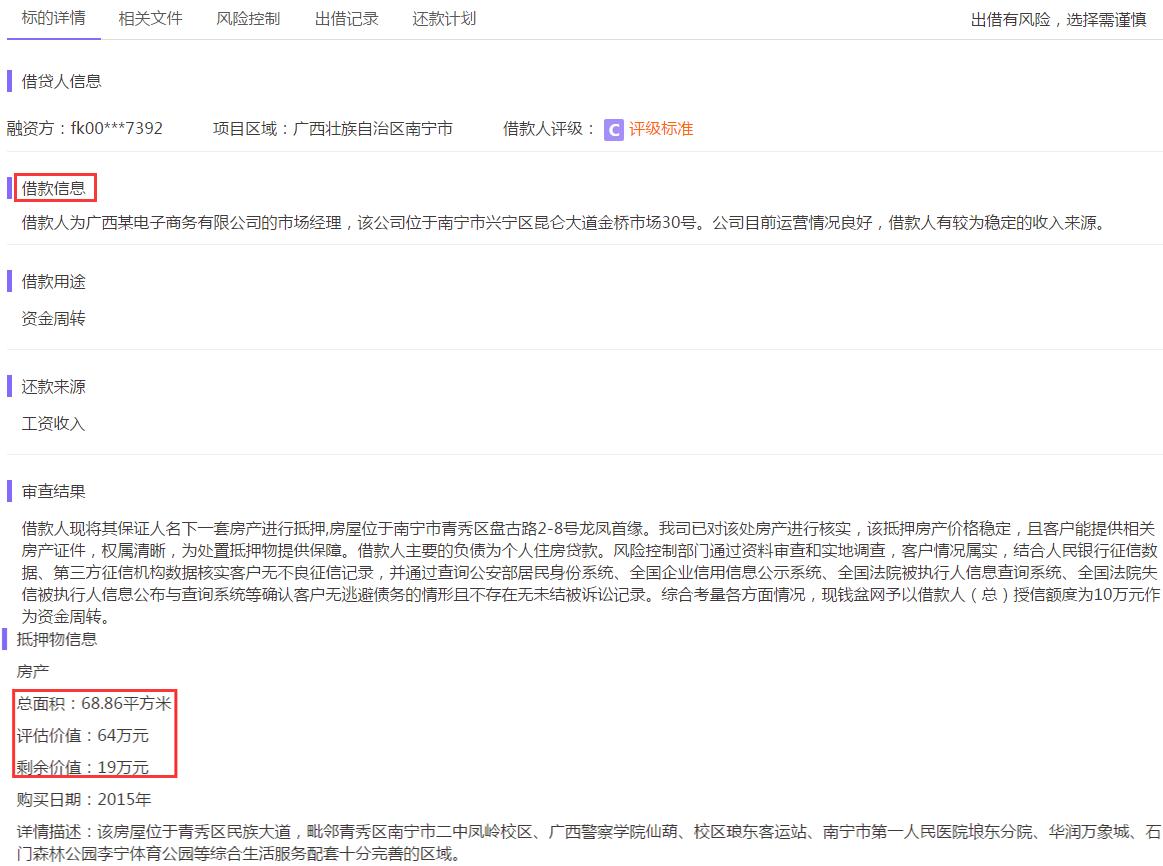Click the 借款用途 section header
The width and height of the screenshot is (1163, 866).
53,281
